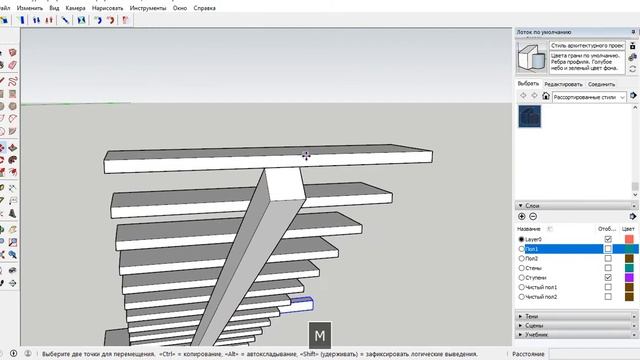640x360 pixels.
Task: Select the Look Around eye tool
Action: coord(13,270)
